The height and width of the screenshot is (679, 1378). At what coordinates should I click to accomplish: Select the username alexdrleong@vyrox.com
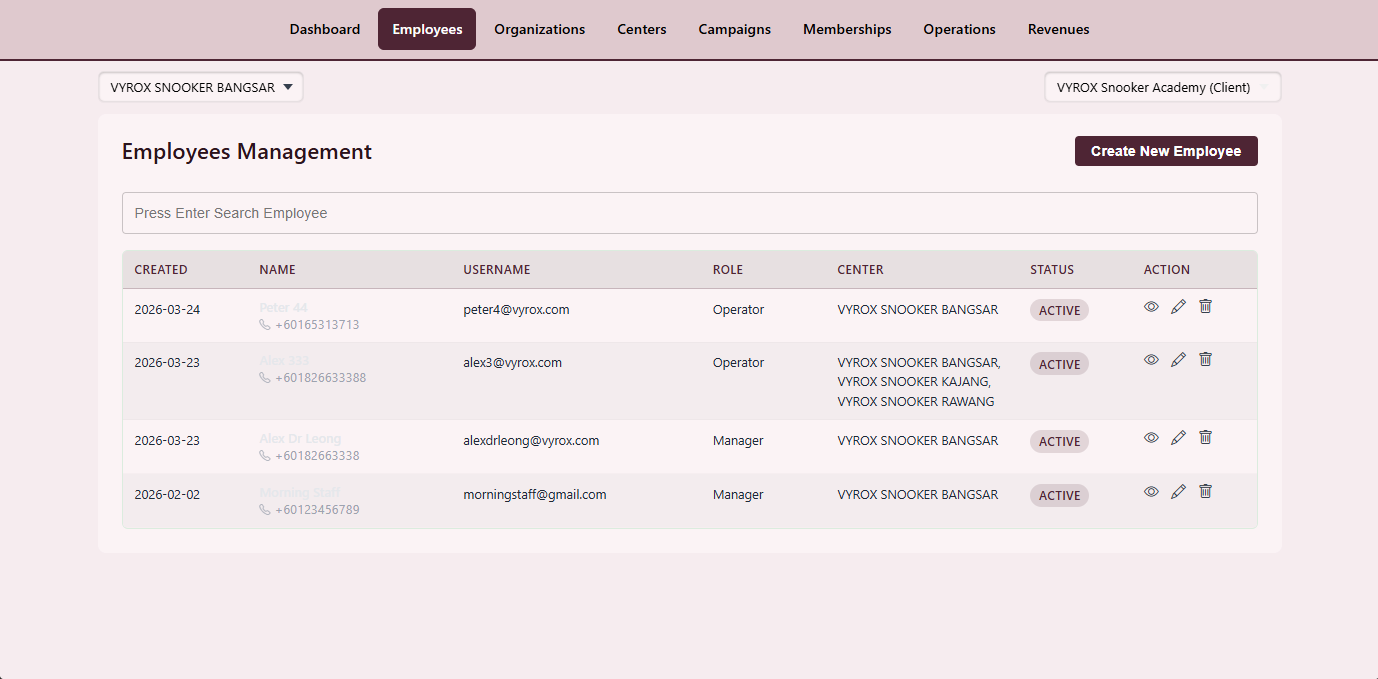tap(531, 441)
